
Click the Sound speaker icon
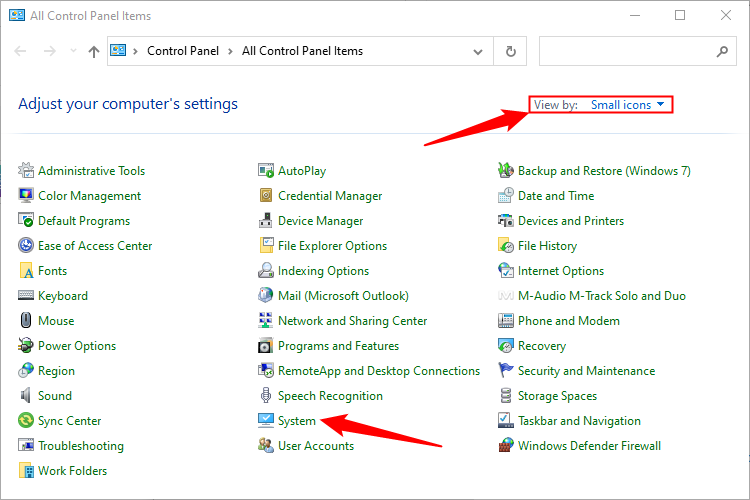click(x=26, y=396)
